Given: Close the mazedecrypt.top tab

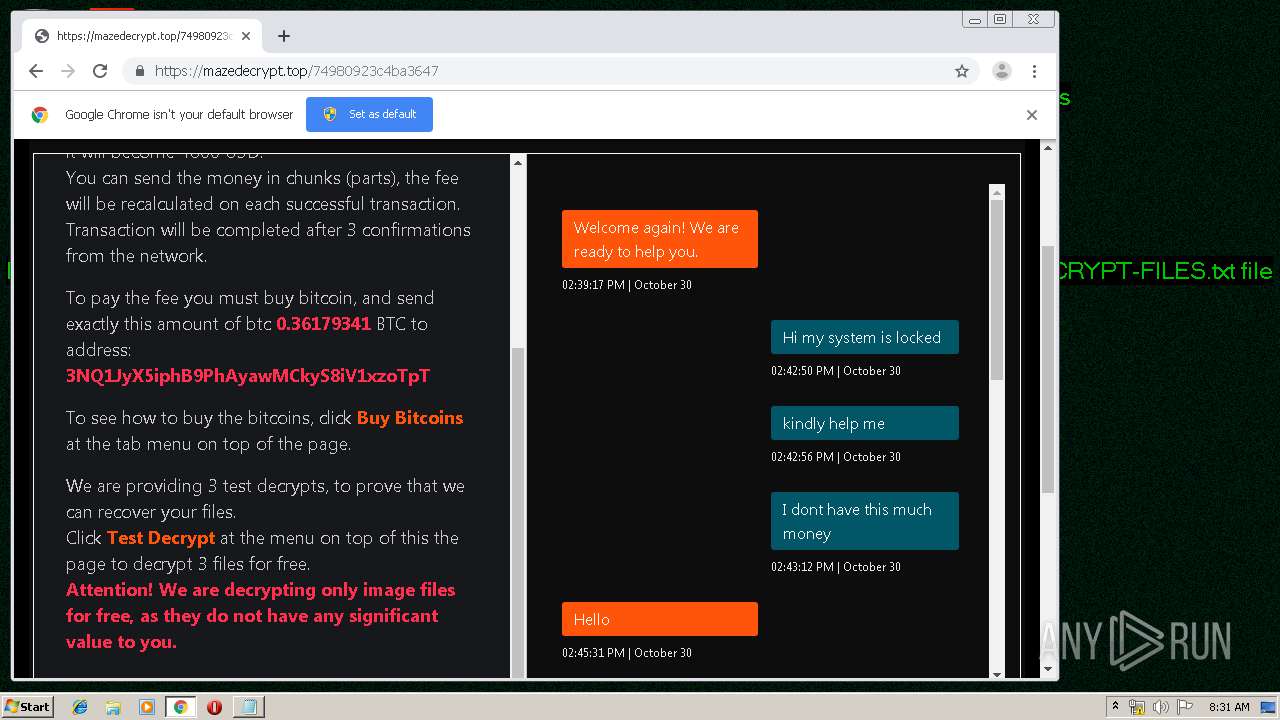Looking at the screenshot, I should pos(246,36).
